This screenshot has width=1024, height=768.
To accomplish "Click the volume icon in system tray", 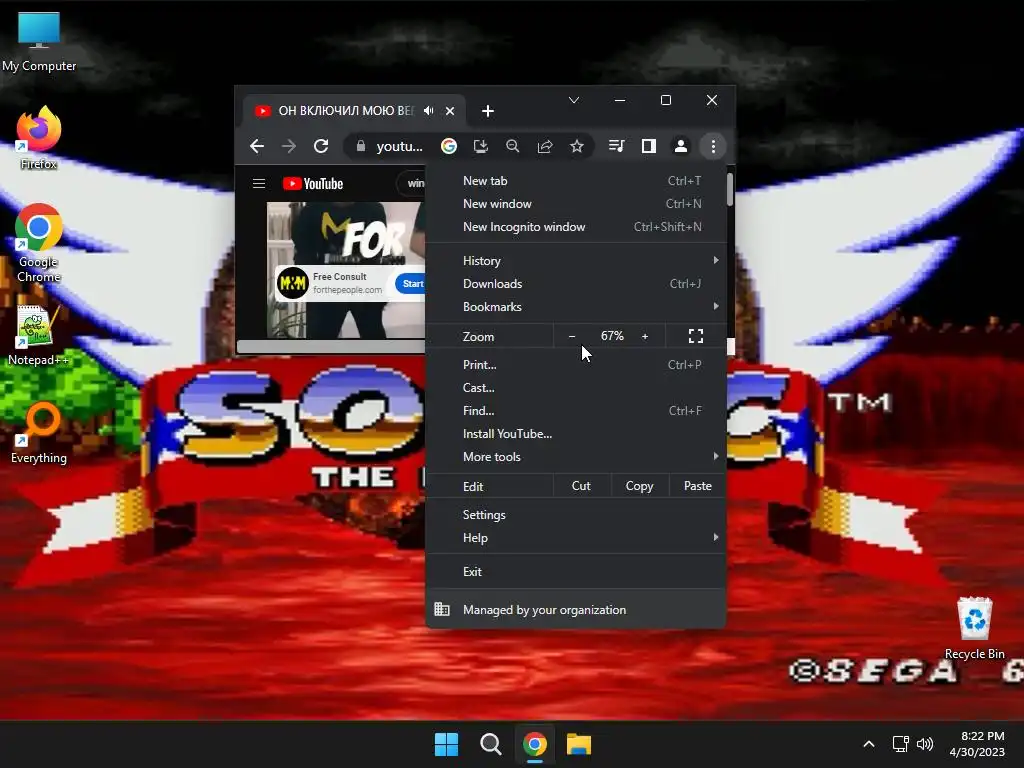I will (925, 744).
